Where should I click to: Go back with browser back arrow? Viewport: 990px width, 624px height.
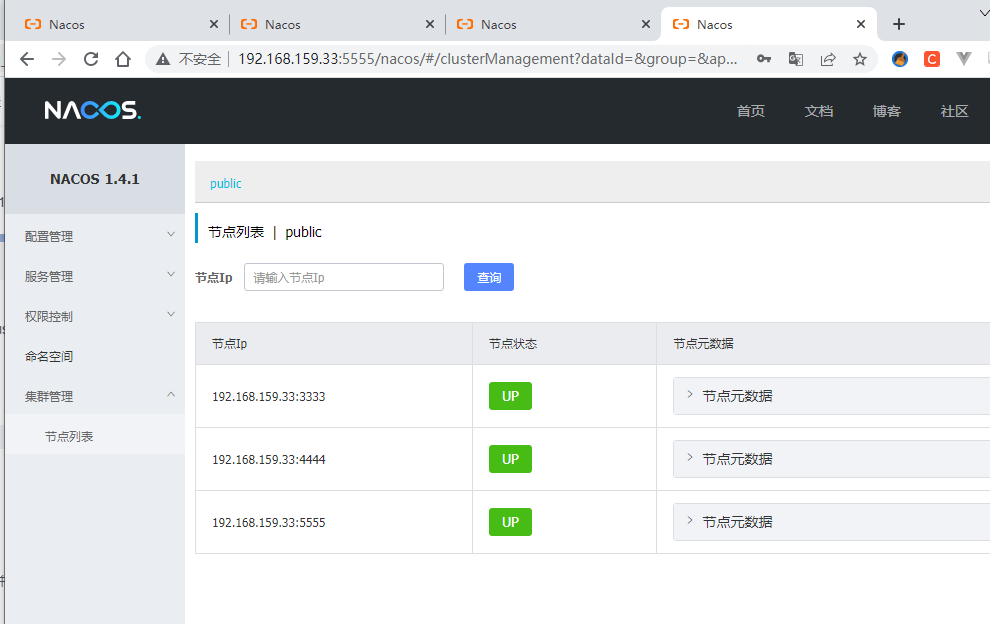(27, 59)
